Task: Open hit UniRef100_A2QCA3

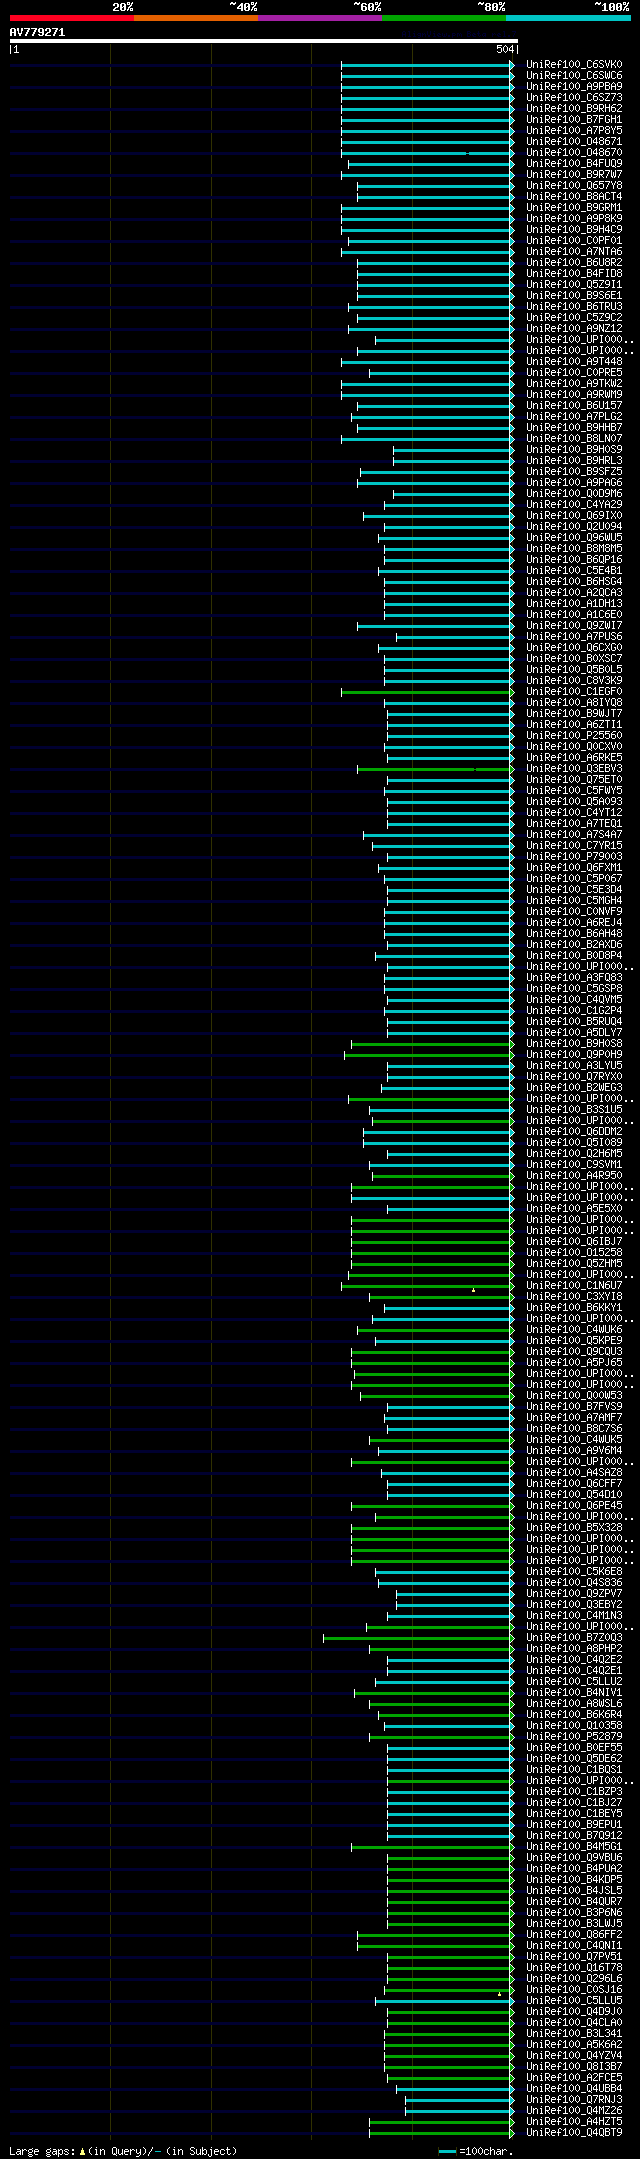Action: point(574,592)
